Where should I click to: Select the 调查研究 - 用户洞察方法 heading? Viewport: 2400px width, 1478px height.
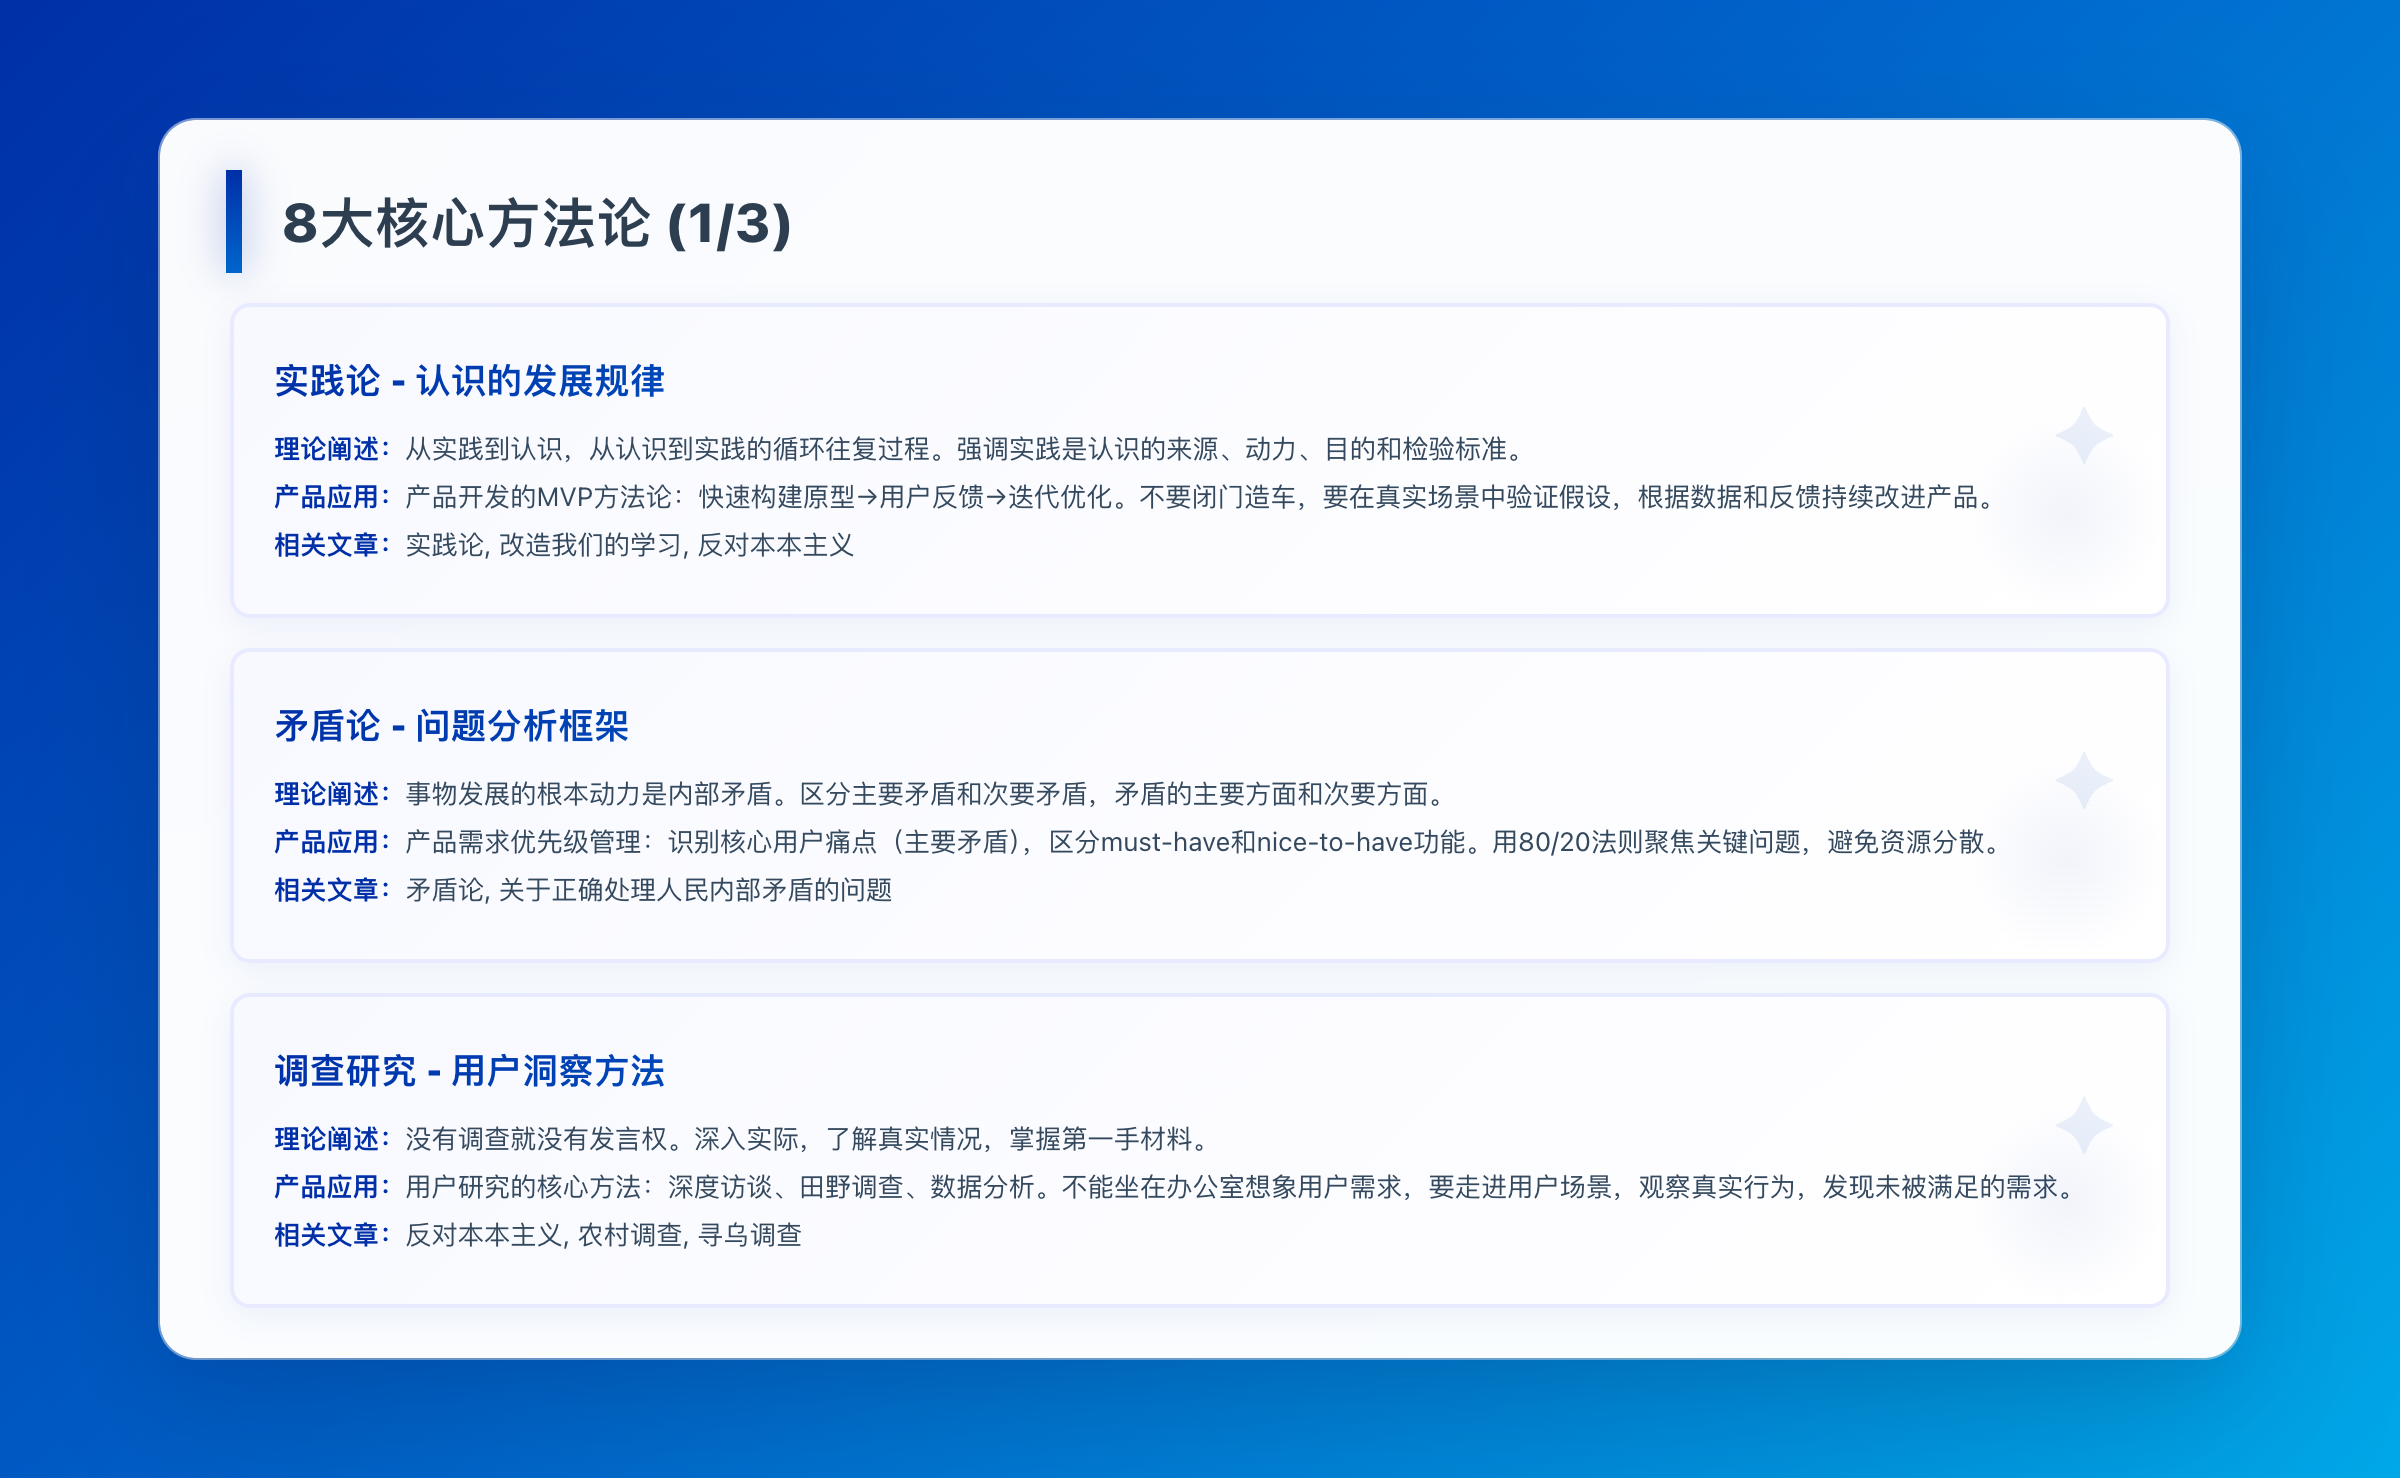469,1071
